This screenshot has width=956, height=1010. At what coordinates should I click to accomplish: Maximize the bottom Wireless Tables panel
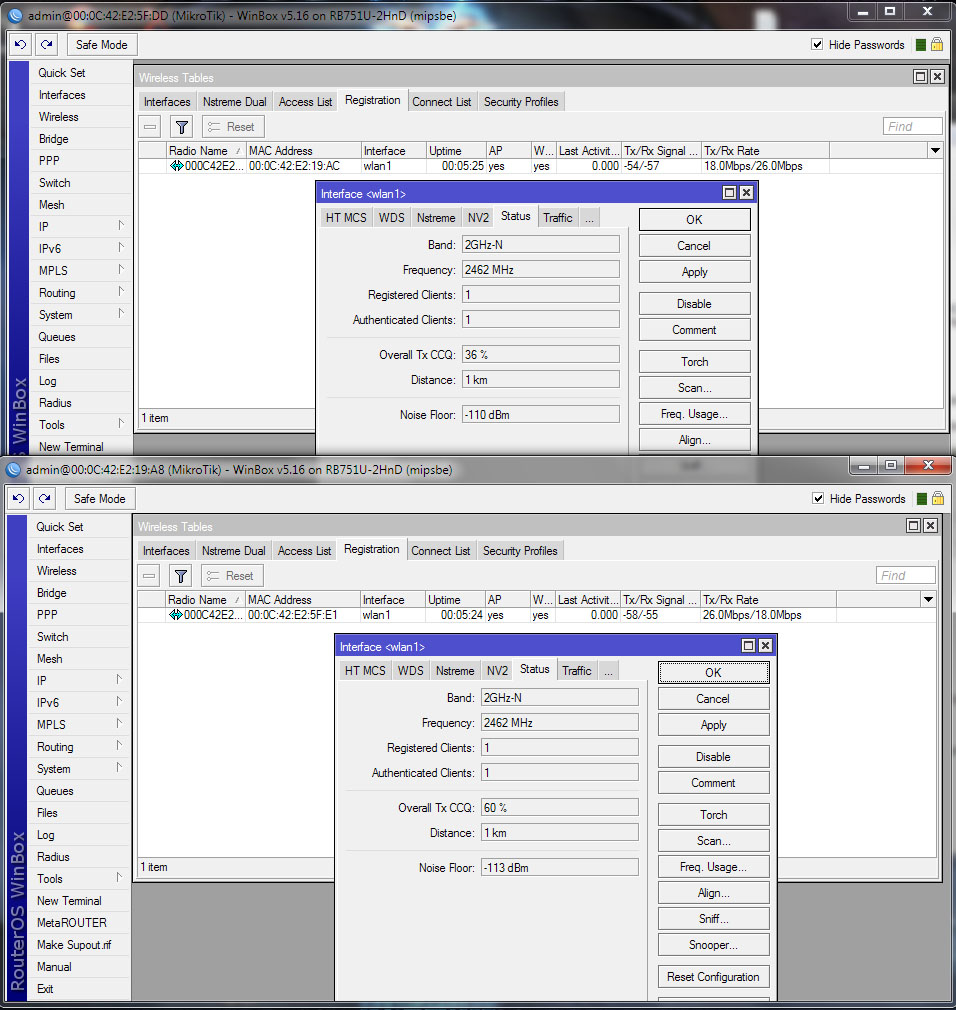point(913,526)
